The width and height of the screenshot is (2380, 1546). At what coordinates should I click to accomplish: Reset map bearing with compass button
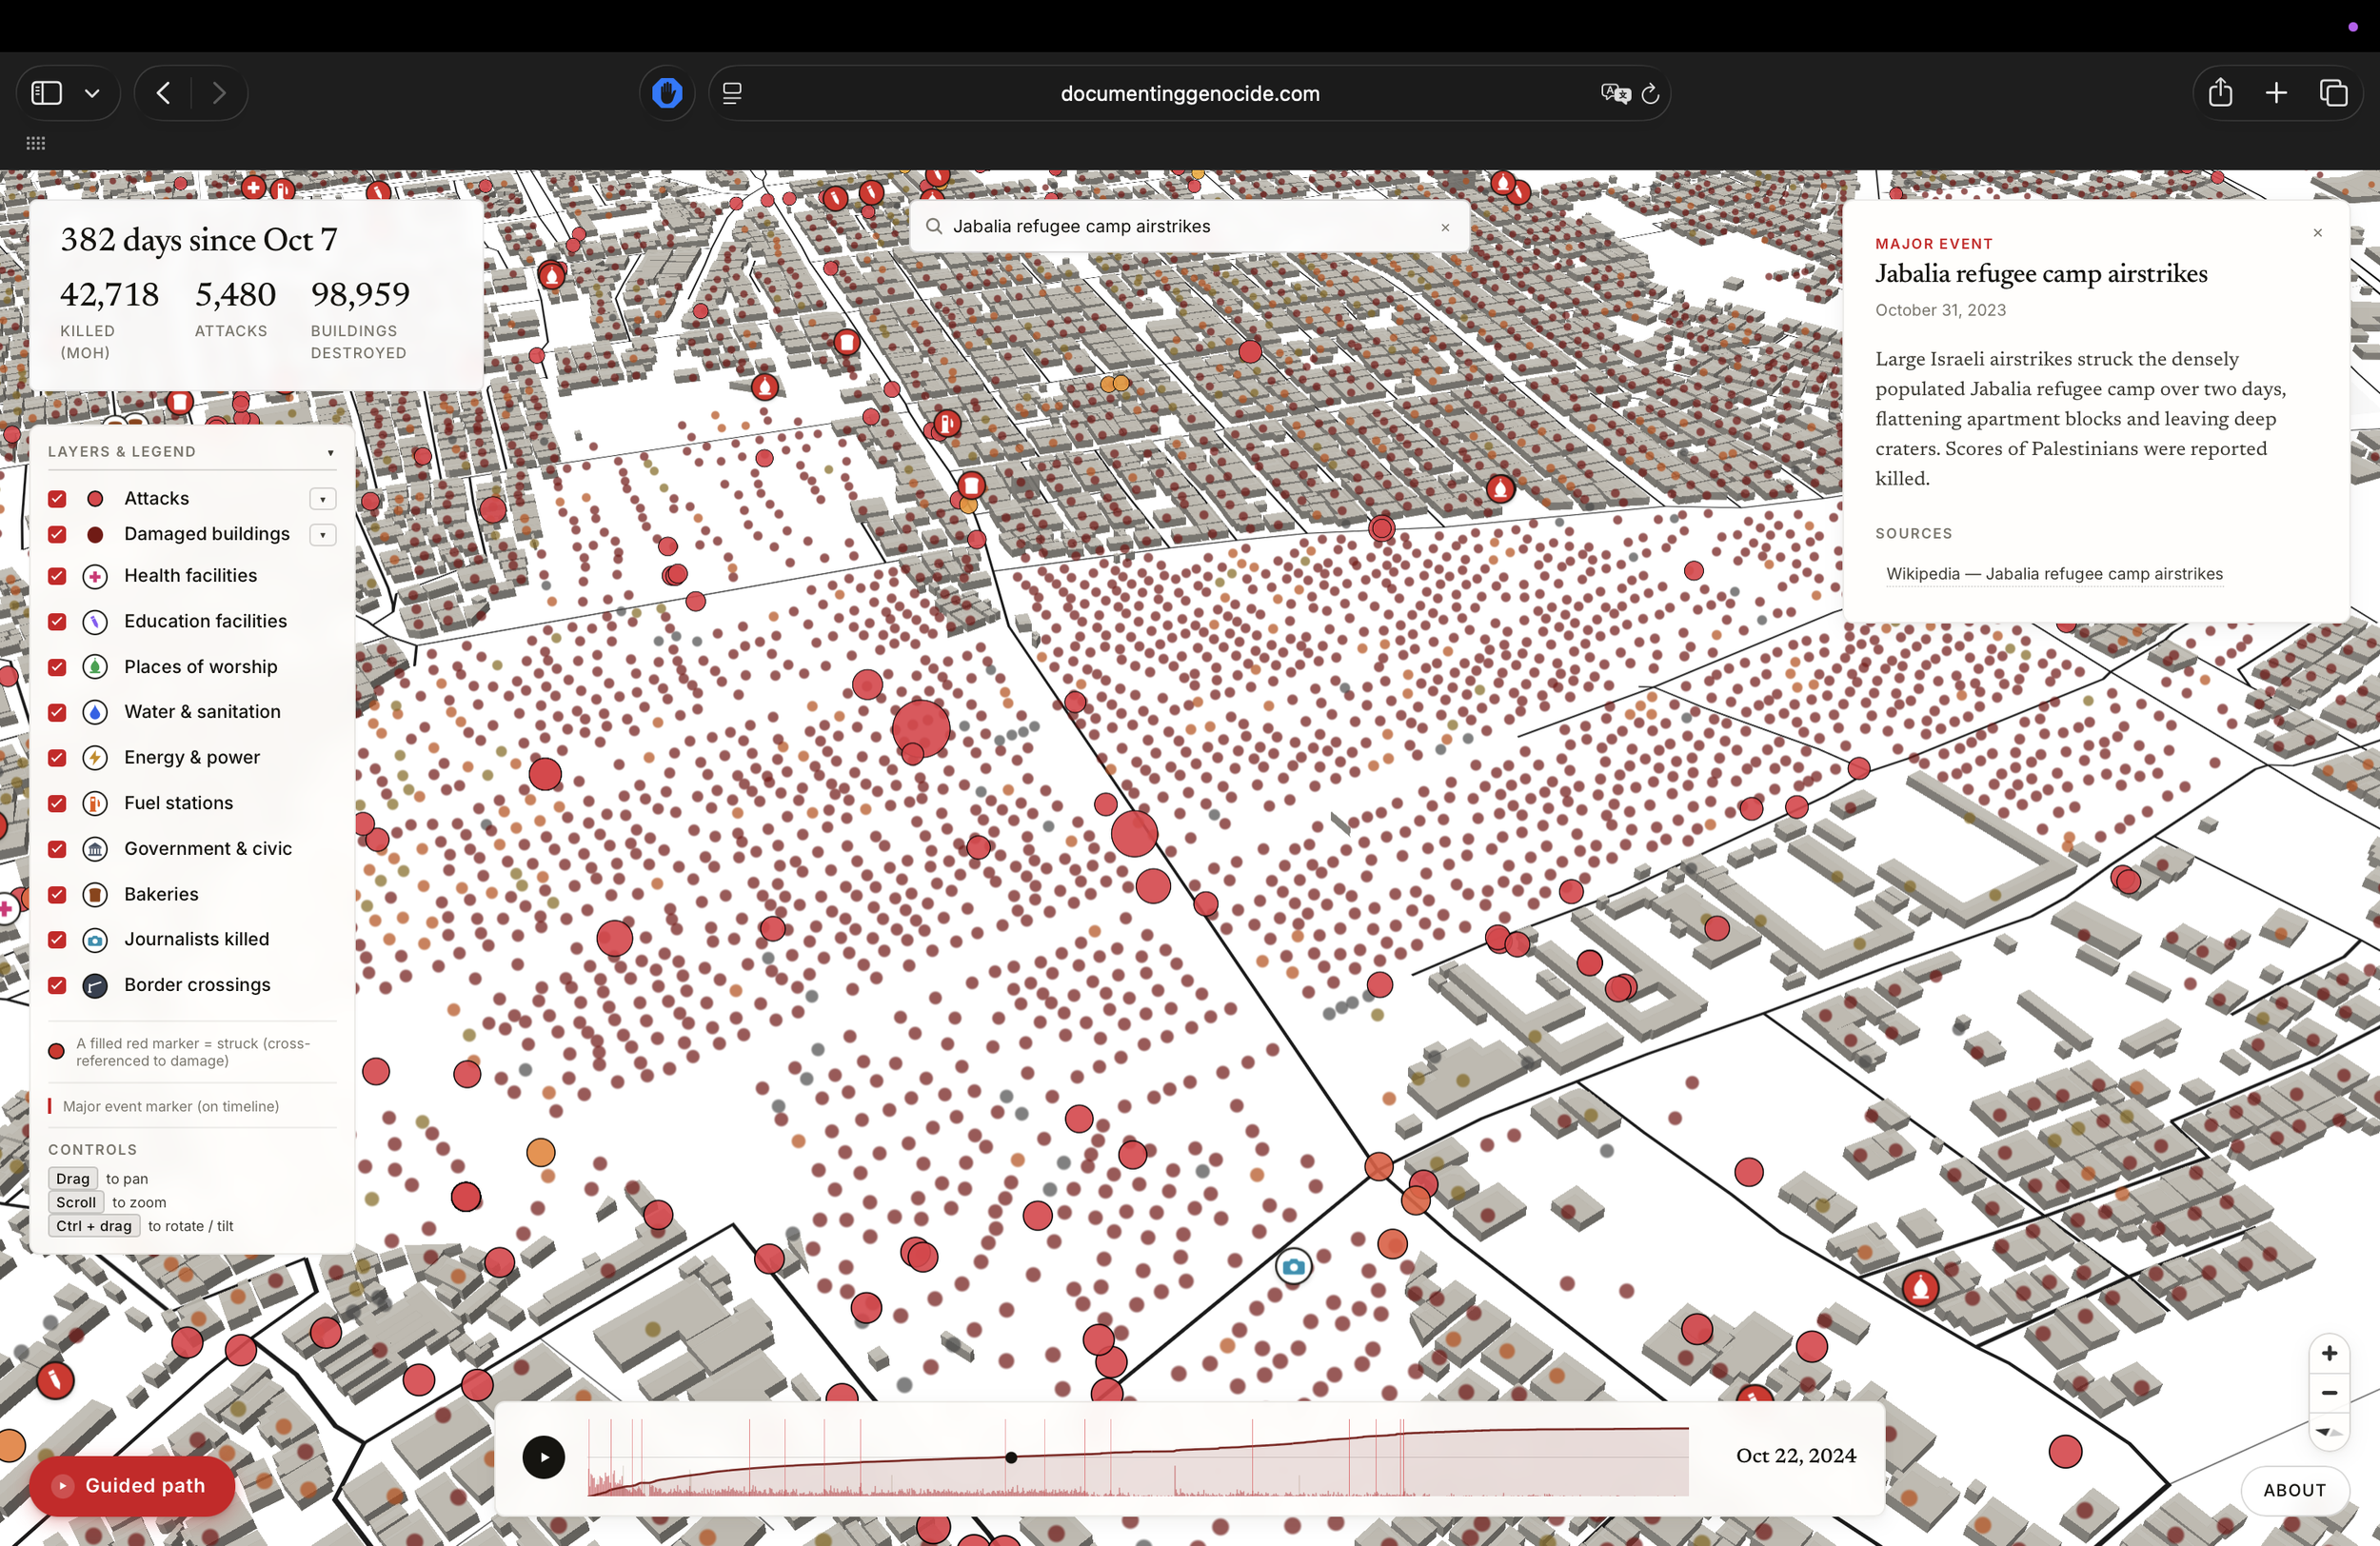[x=2328, y=1432]
